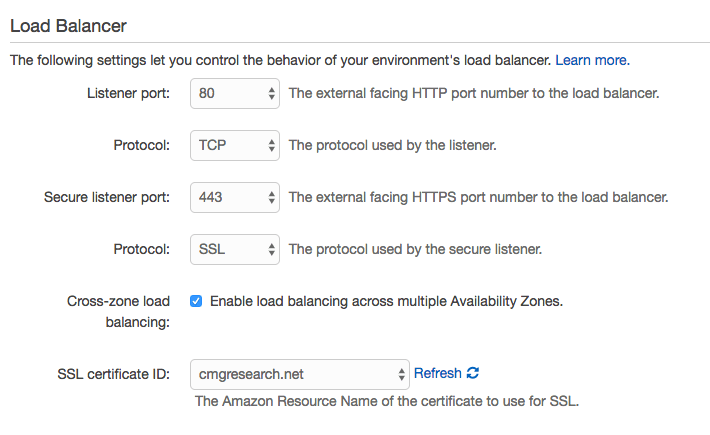Click the circular refresh arrows icon

(x=473, y=373)
